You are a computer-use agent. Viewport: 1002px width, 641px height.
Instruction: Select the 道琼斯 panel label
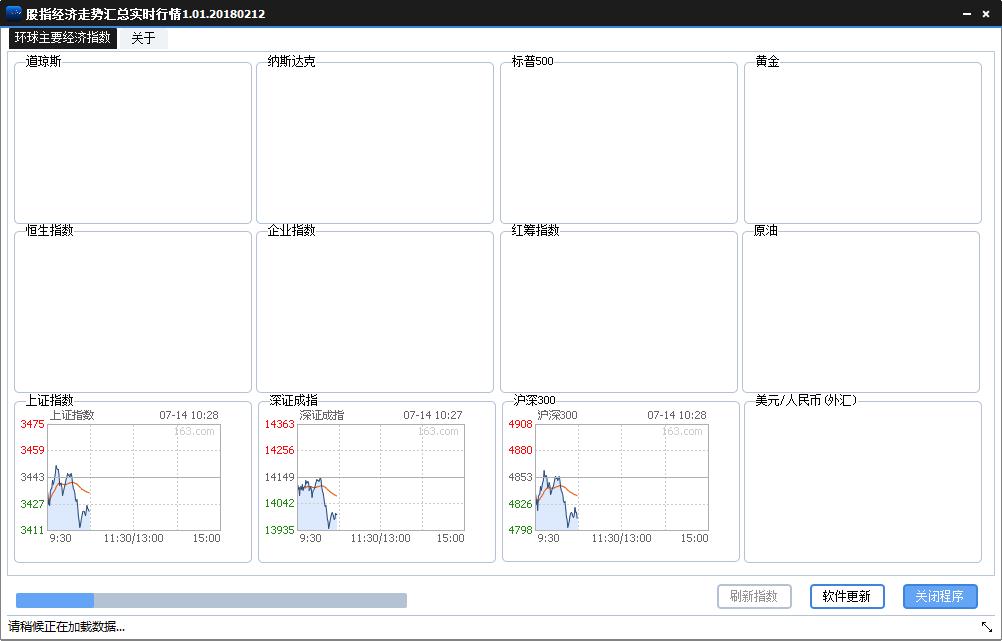[43, 61]
